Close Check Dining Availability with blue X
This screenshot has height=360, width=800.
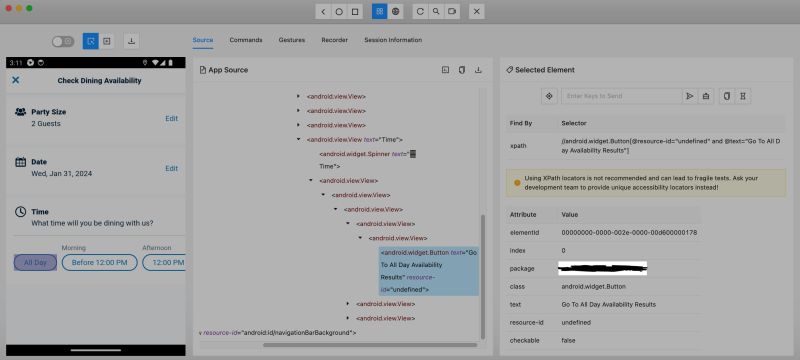16,80
